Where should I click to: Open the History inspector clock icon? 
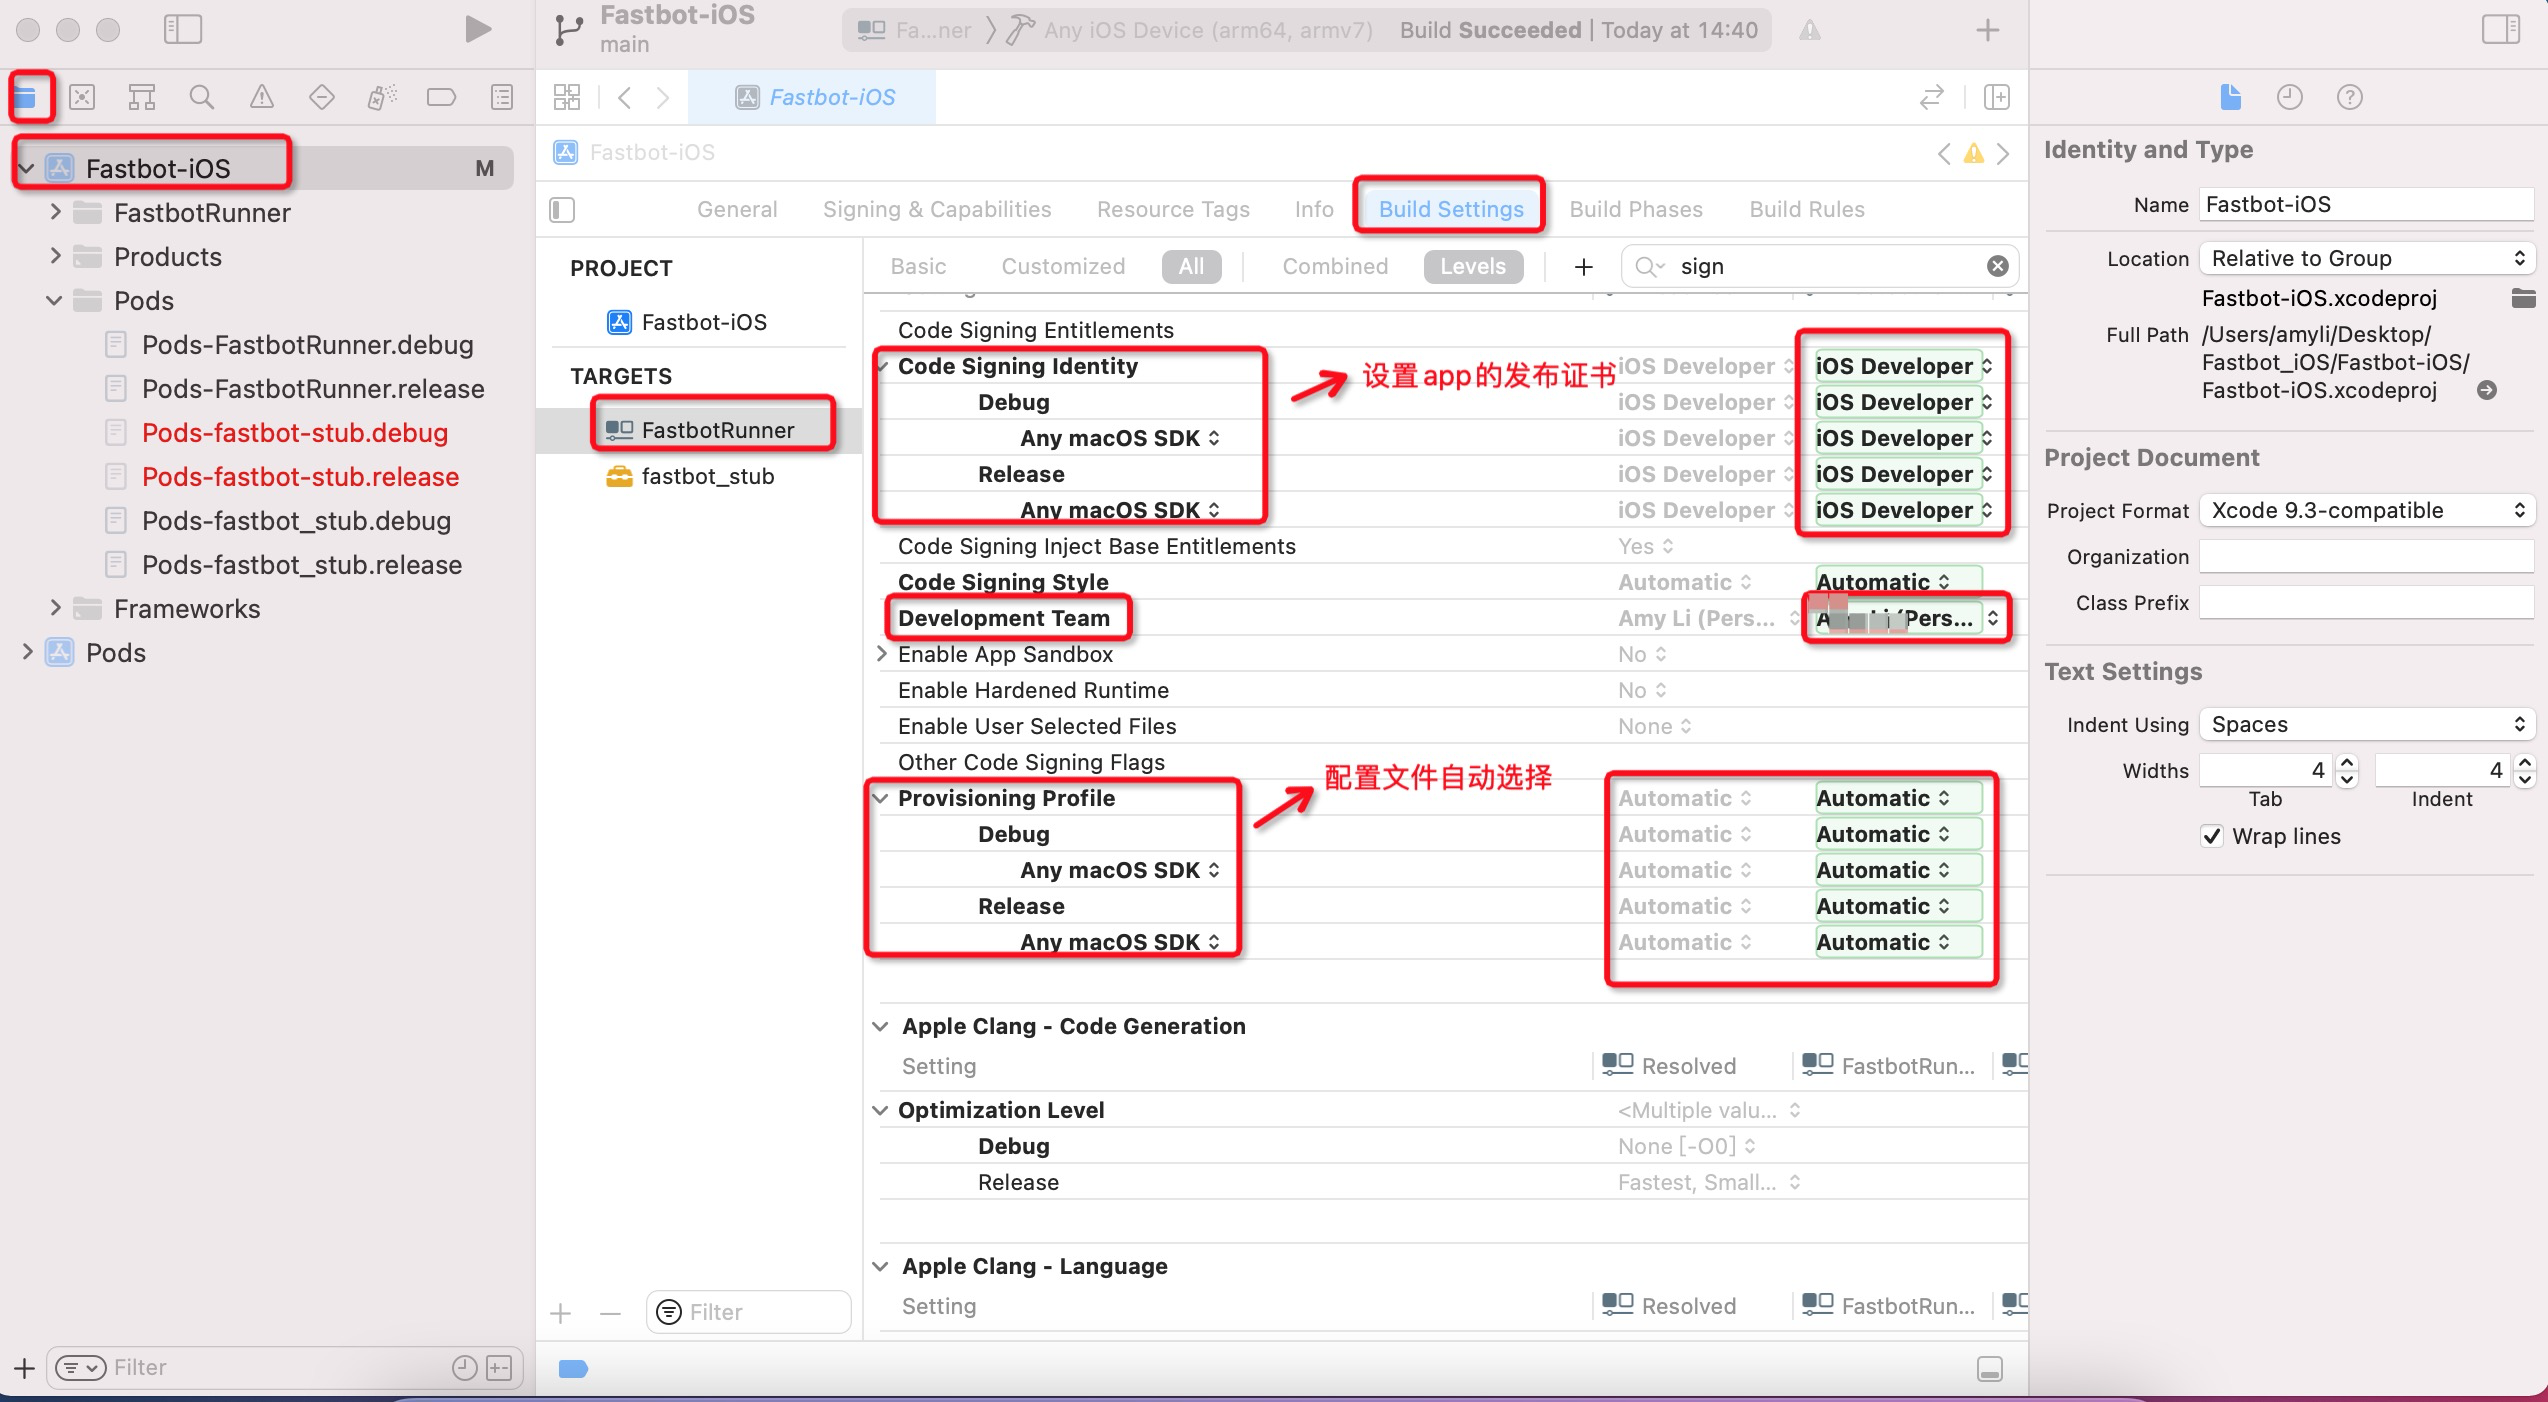coord(2290,97)
